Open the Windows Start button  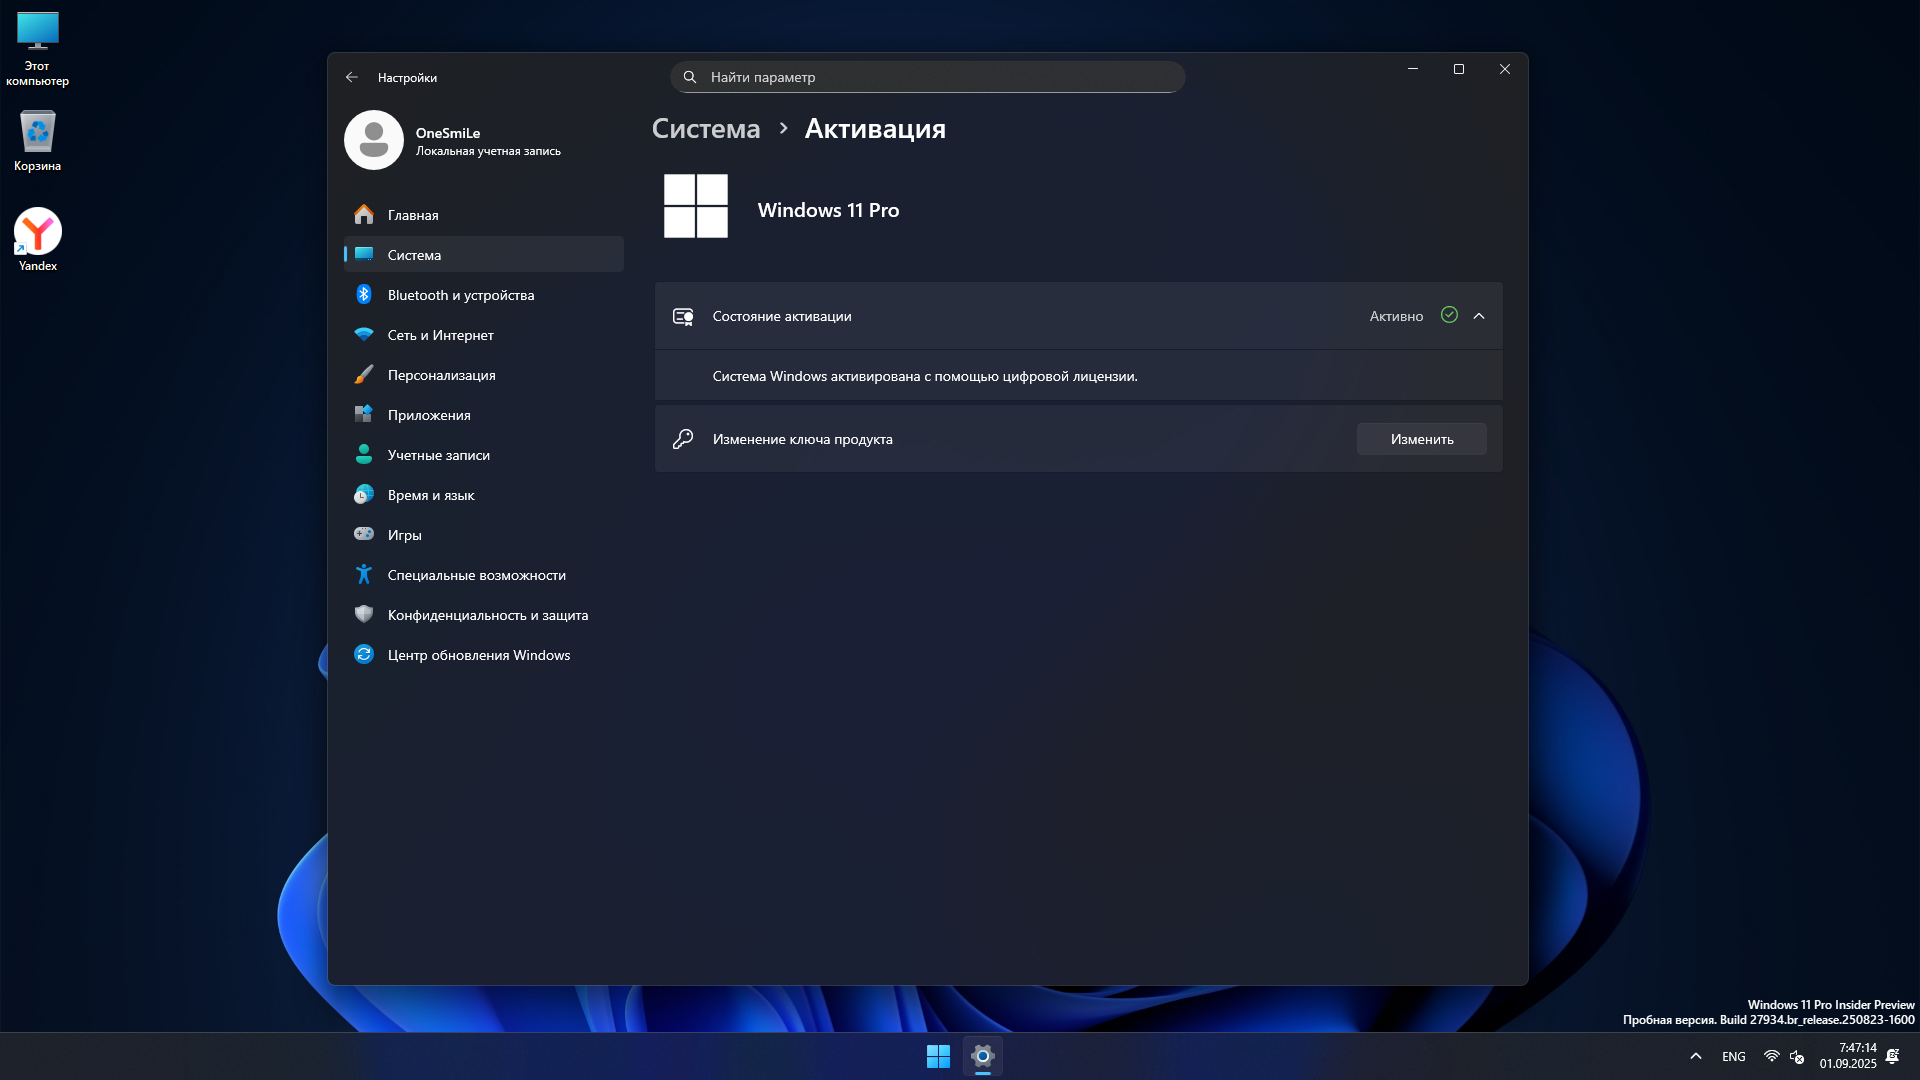(938, 1056)
